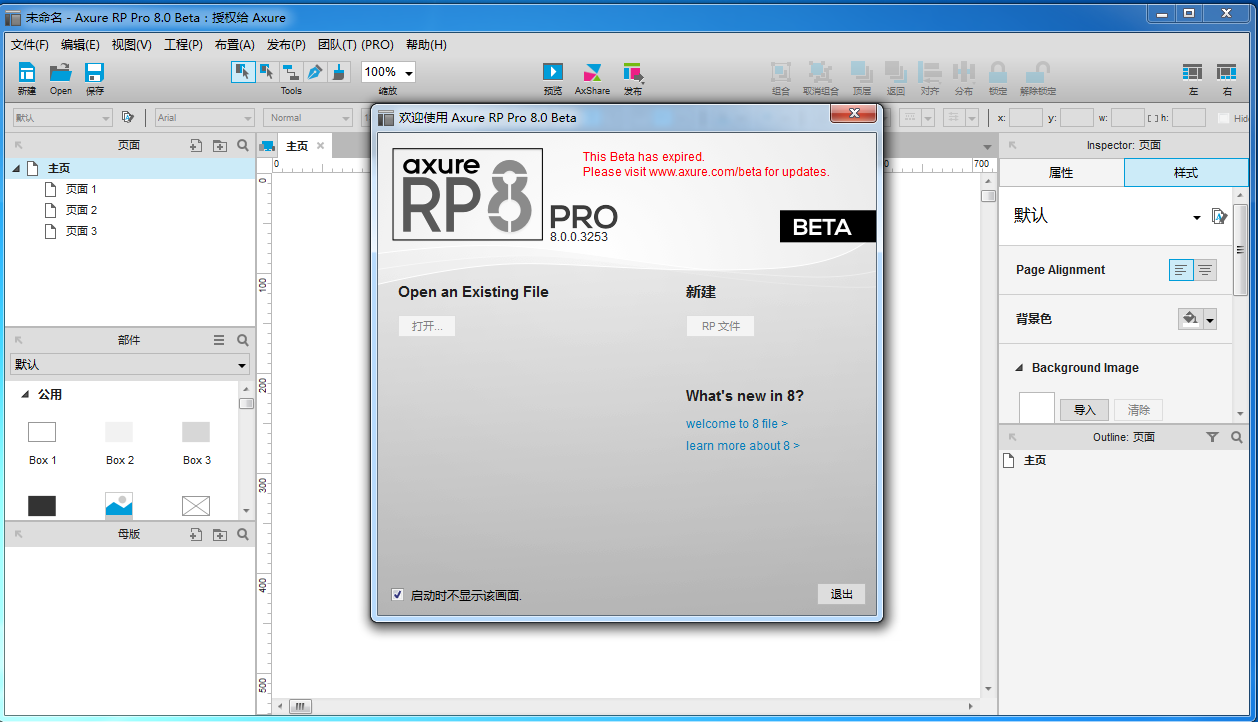This screenshot has width=1258, height=722.
Task: Open the 默认 widget library dropdown
Action: coord(130,365)
